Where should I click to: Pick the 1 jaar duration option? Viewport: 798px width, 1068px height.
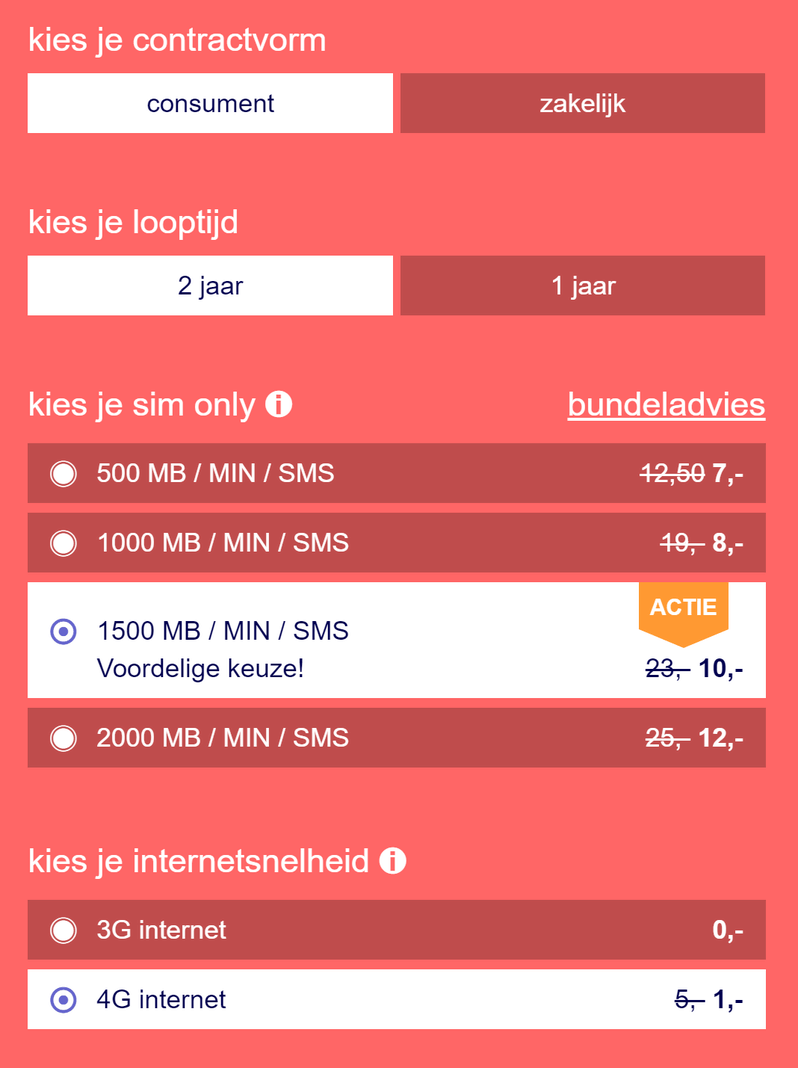(582, 286)
